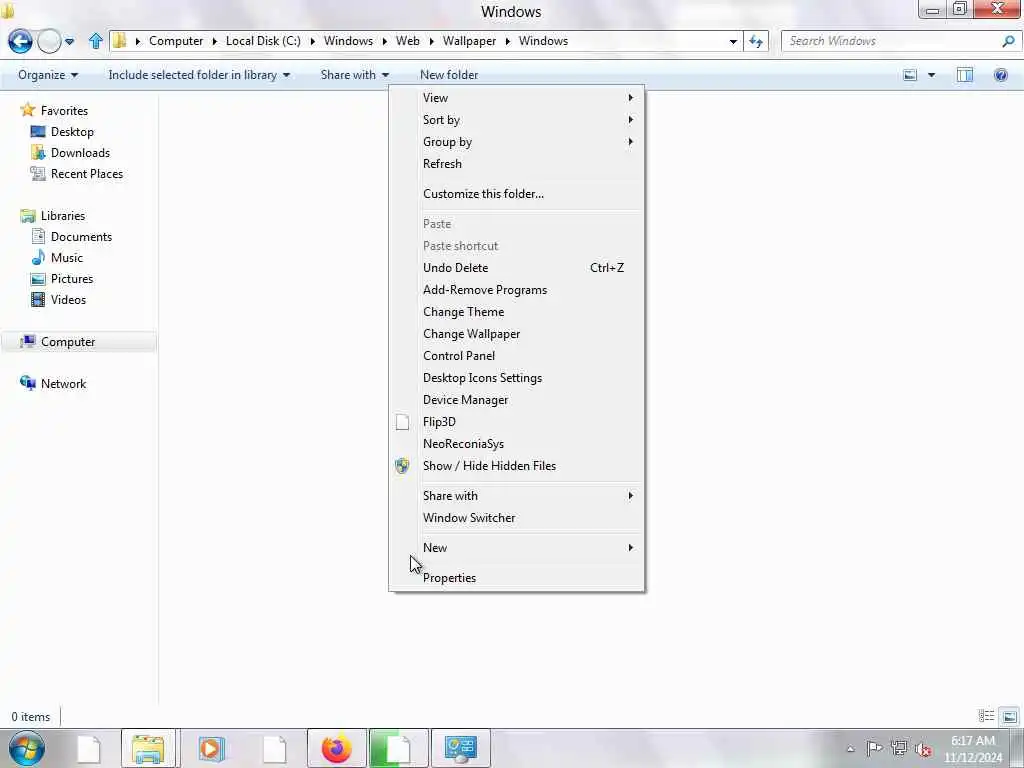Click Computer in the address breadcrumb
The image size is (1024, 768).
[x=176, y=41]
